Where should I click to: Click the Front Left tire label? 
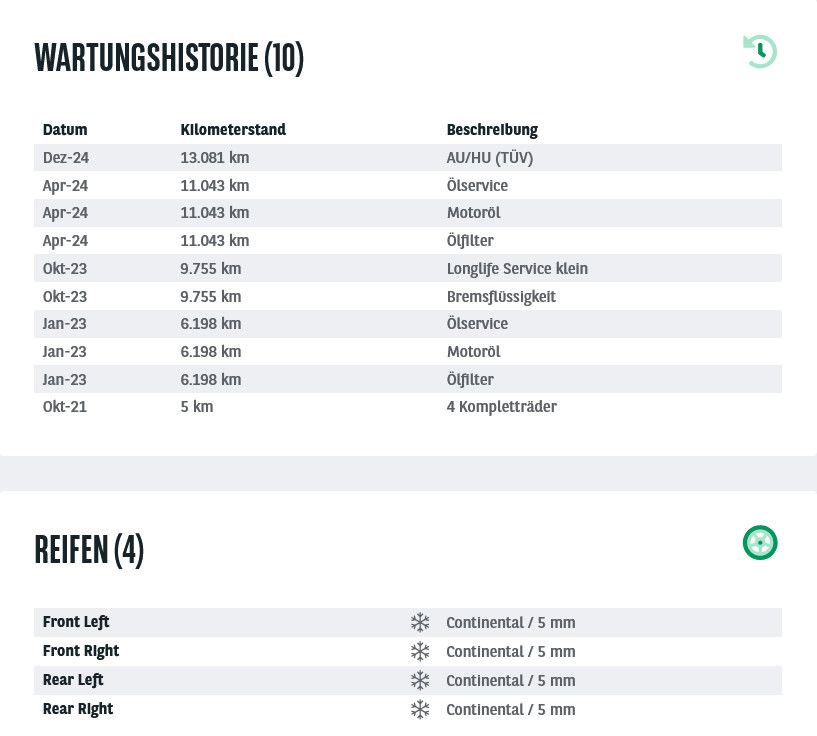[x=76, y=622]
